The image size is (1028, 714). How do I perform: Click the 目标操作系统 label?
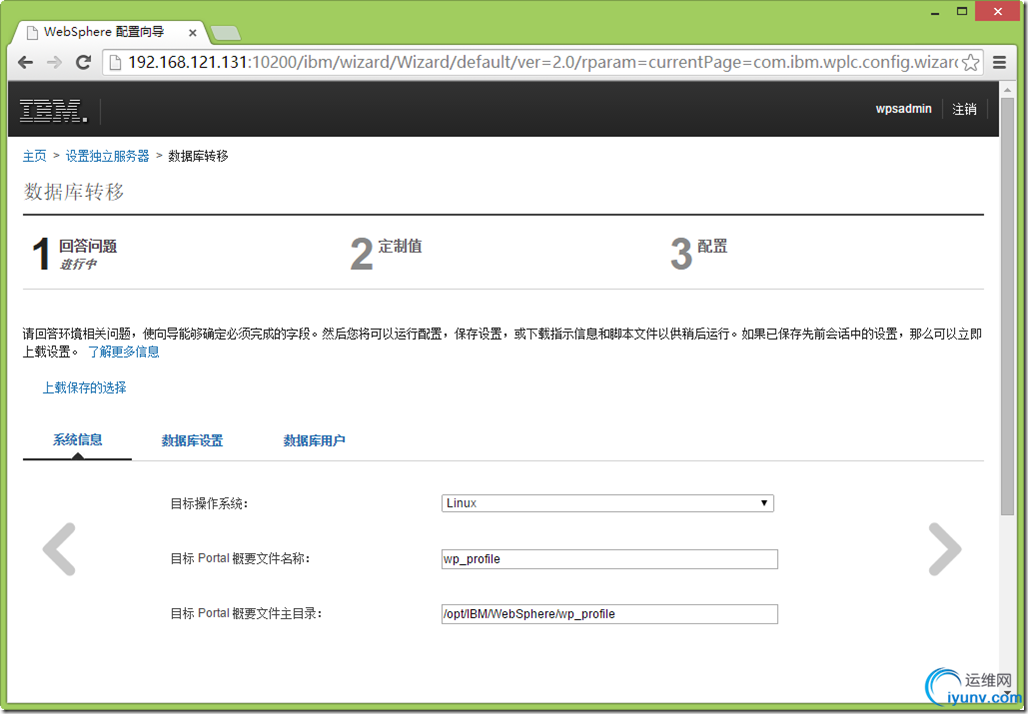209,504
